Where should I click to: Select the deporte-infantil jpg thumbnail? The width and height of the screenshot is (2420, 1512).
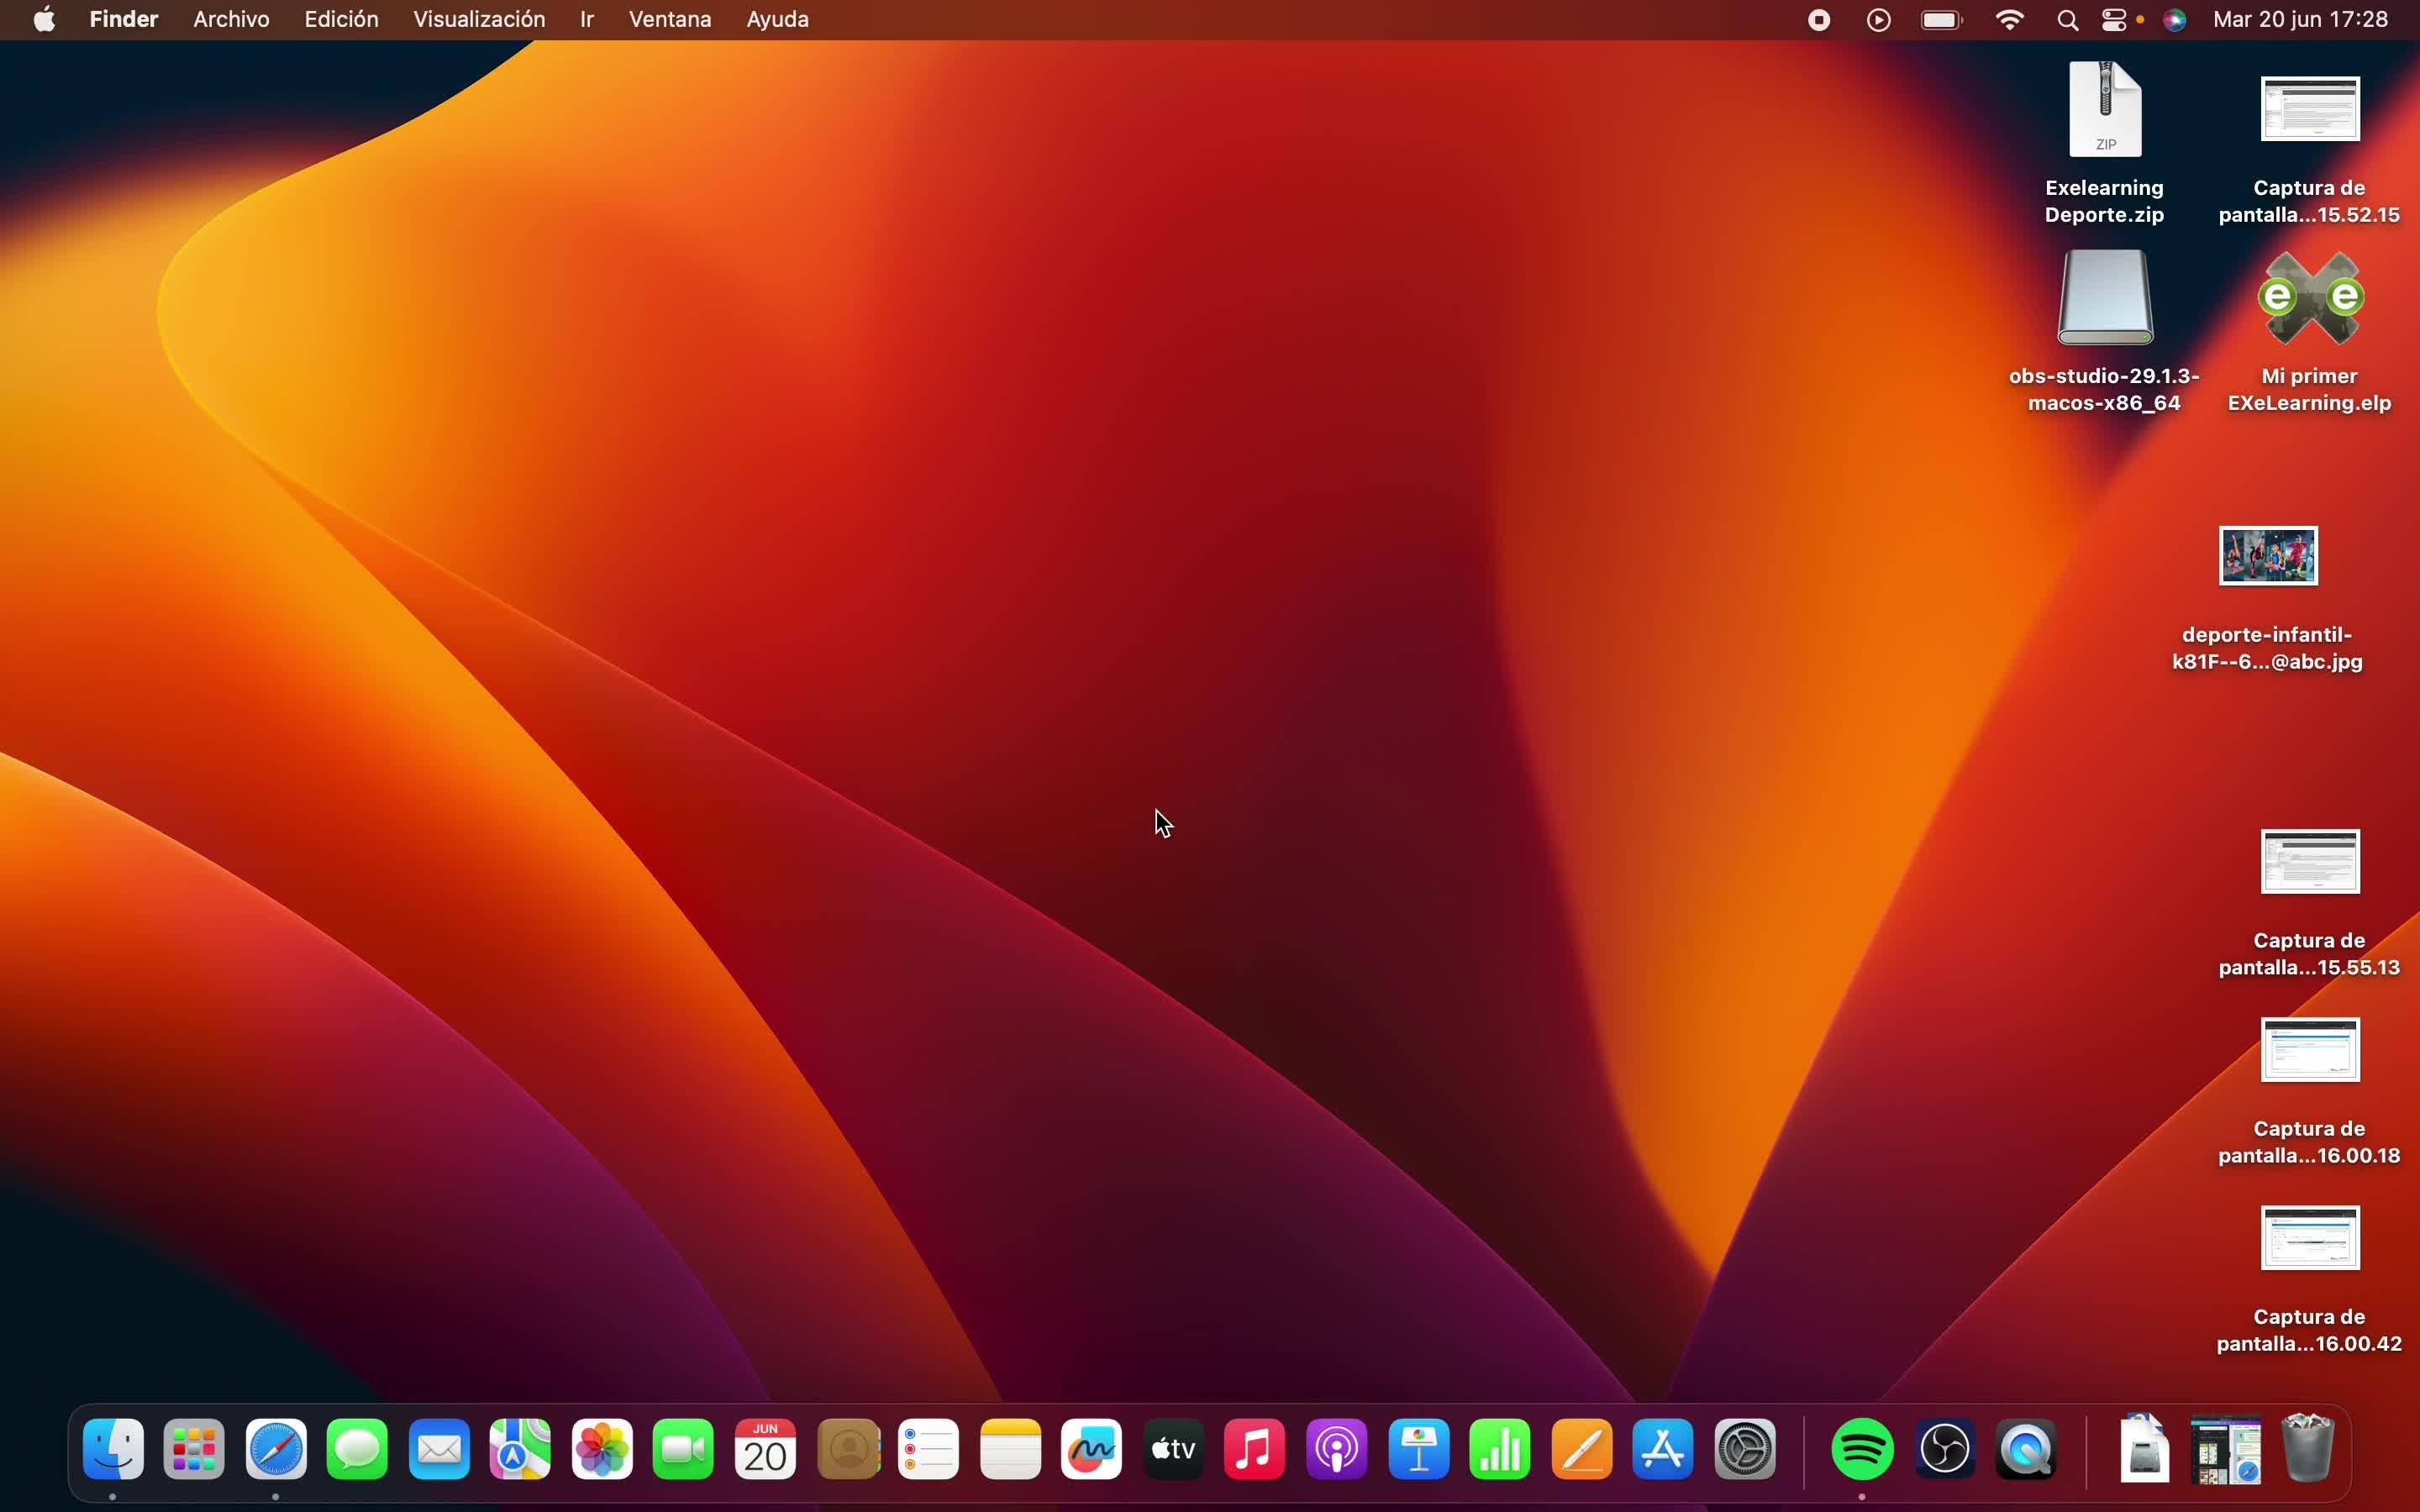click(2268, 556)
